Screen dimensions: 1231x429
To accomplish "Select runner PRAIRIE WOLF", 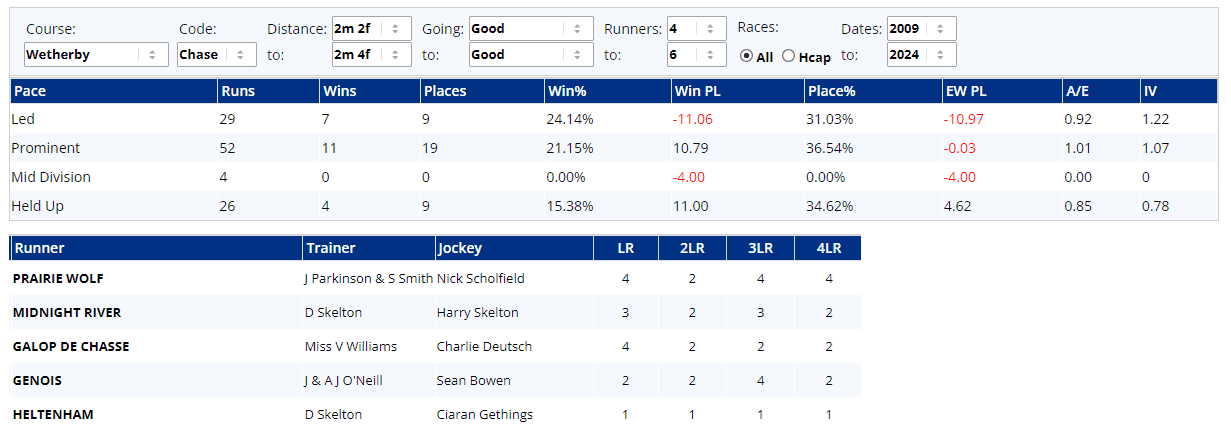I will 58,279.
